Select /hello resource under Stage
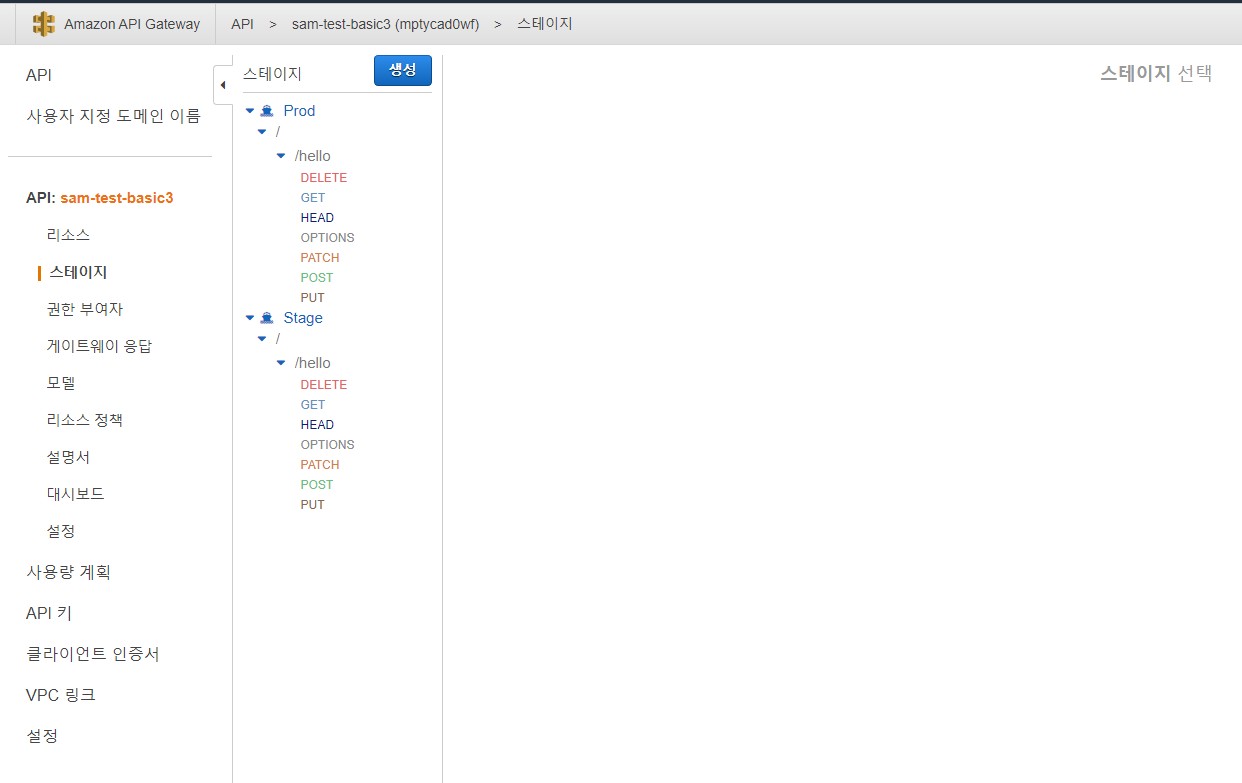The width and height of the screenshot is (1242, 783). (312, 363)
